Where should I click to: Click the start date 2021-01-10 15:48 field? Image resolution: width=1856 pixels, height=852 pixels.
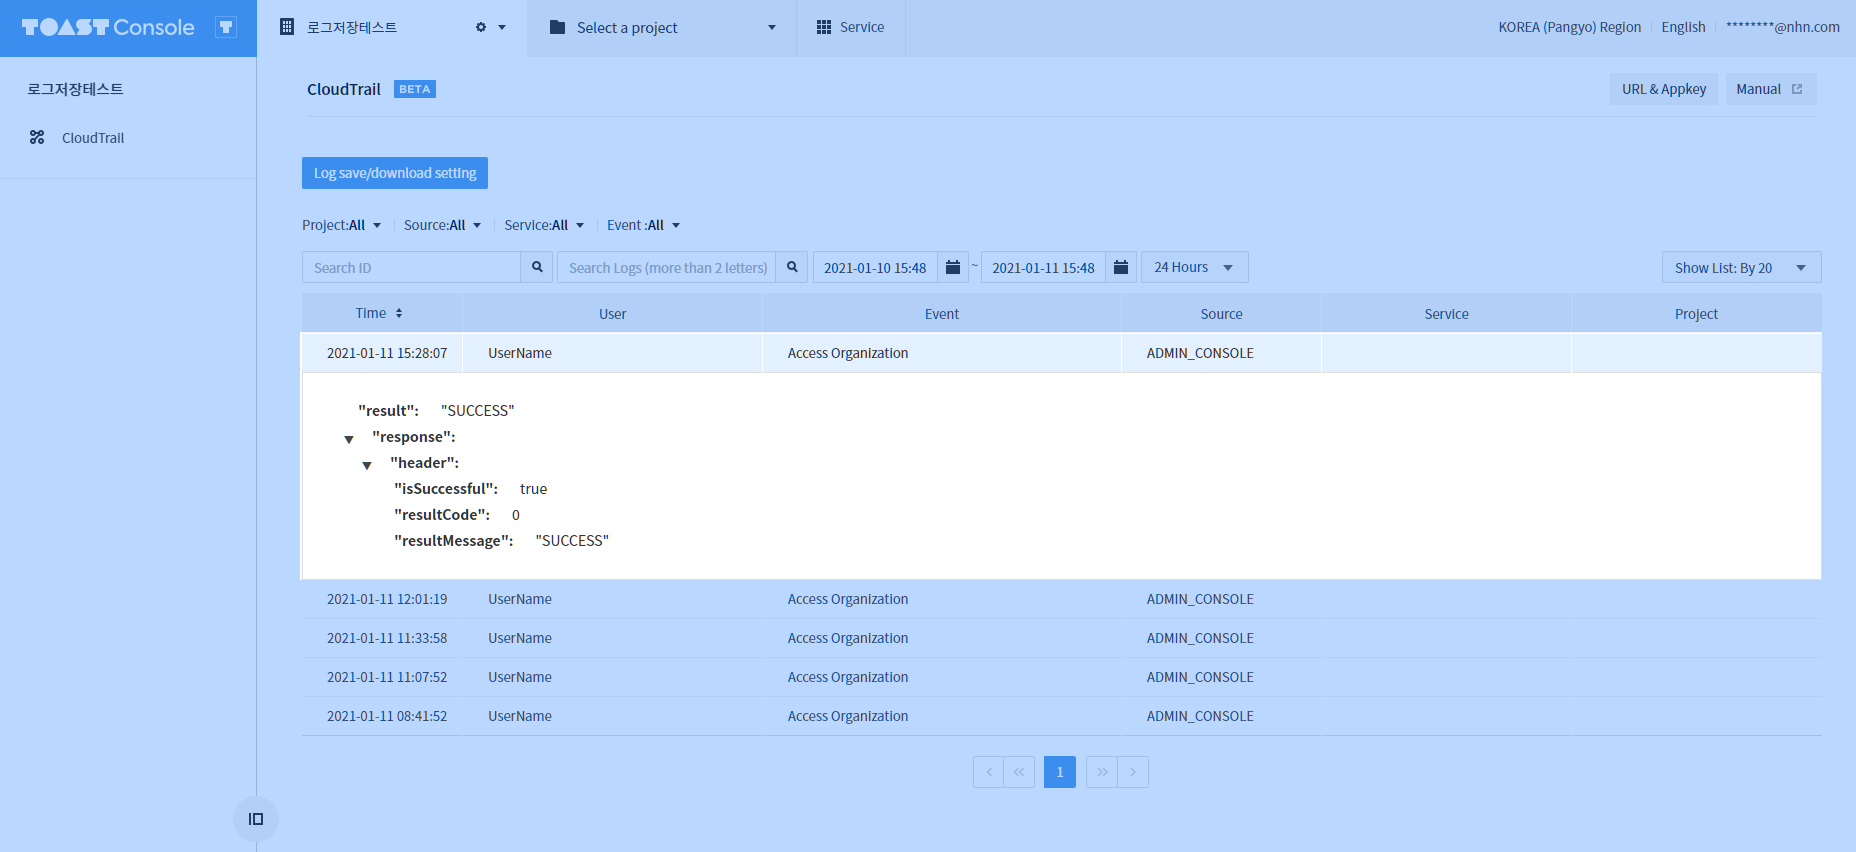tap(875, 268)
